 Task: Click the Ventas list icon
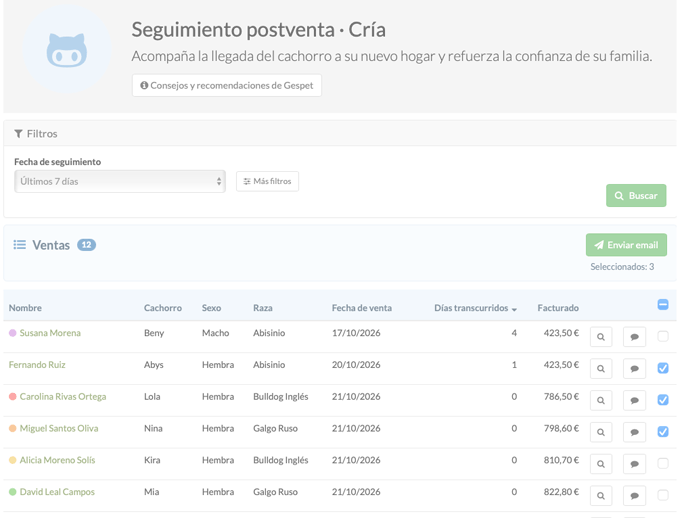click(x=20, y=245)
